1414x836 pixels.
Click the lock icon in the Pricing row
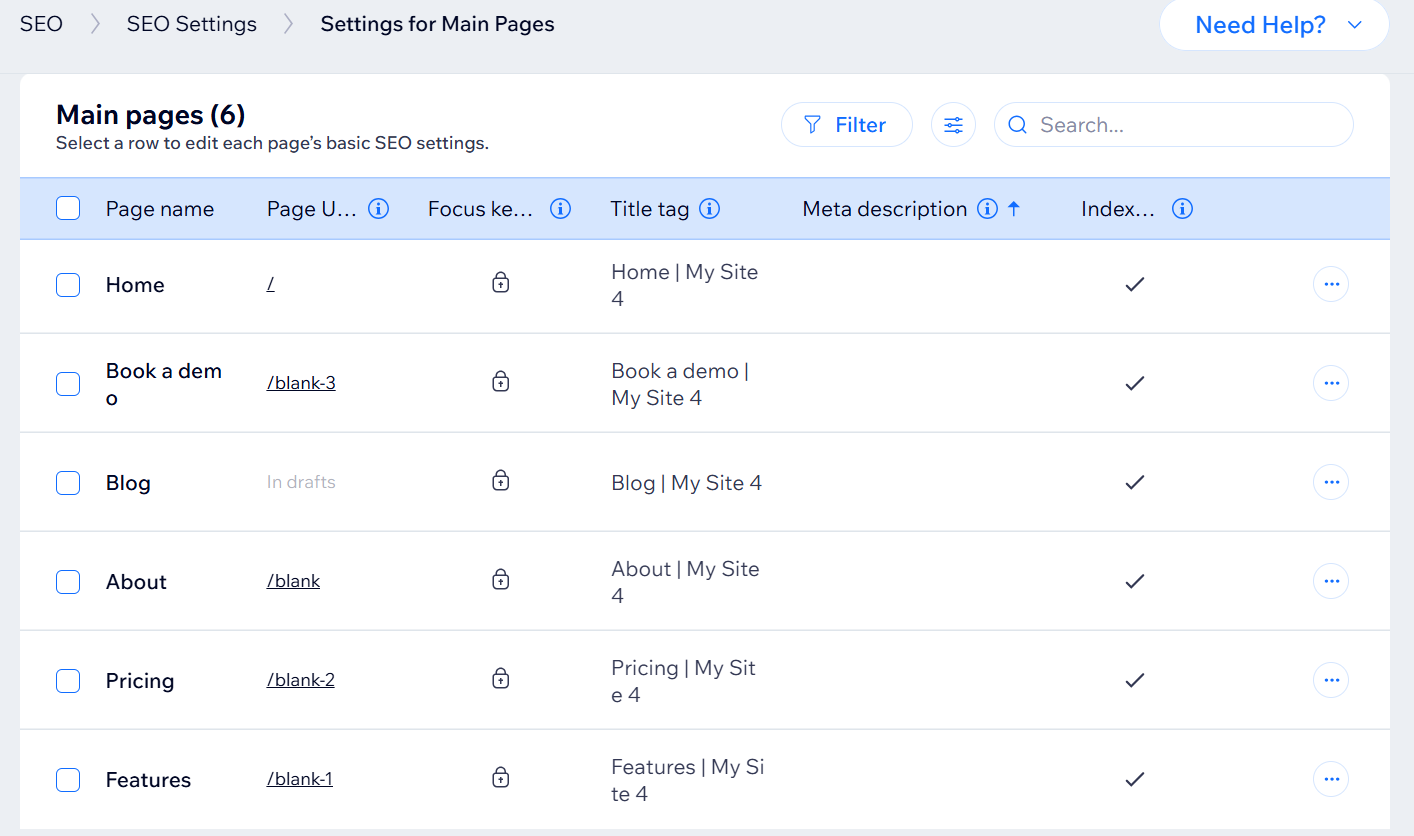tap(501, 680)
